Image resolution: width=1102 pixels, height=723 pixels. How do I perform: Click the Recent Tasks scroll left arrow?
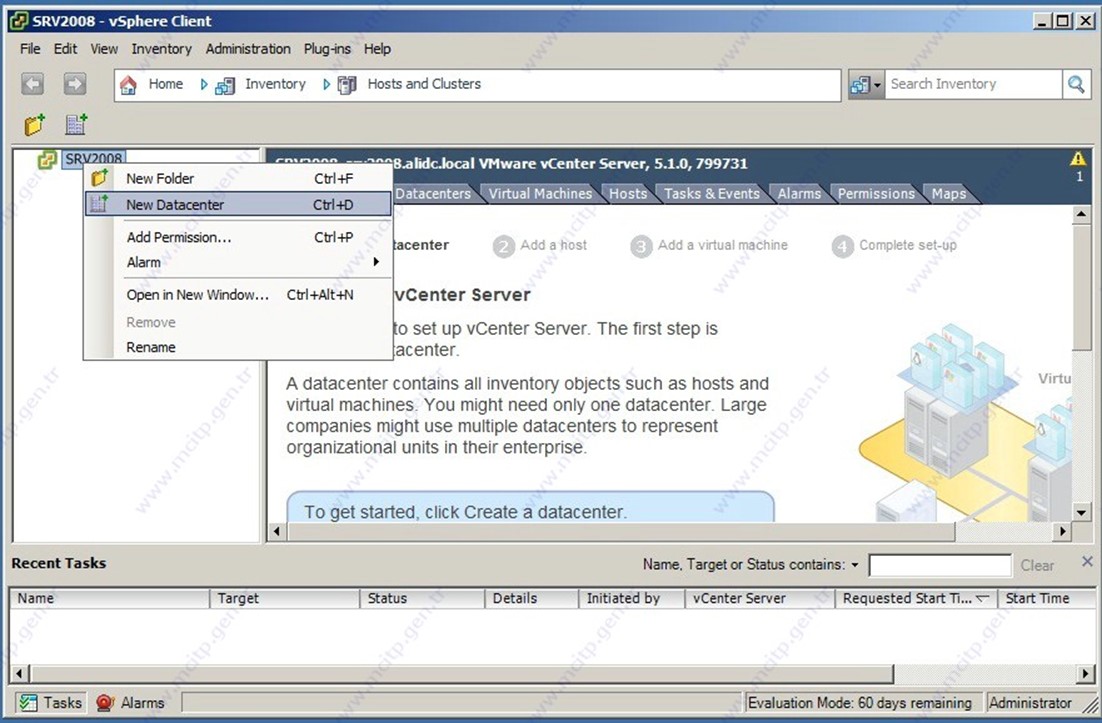19,674
